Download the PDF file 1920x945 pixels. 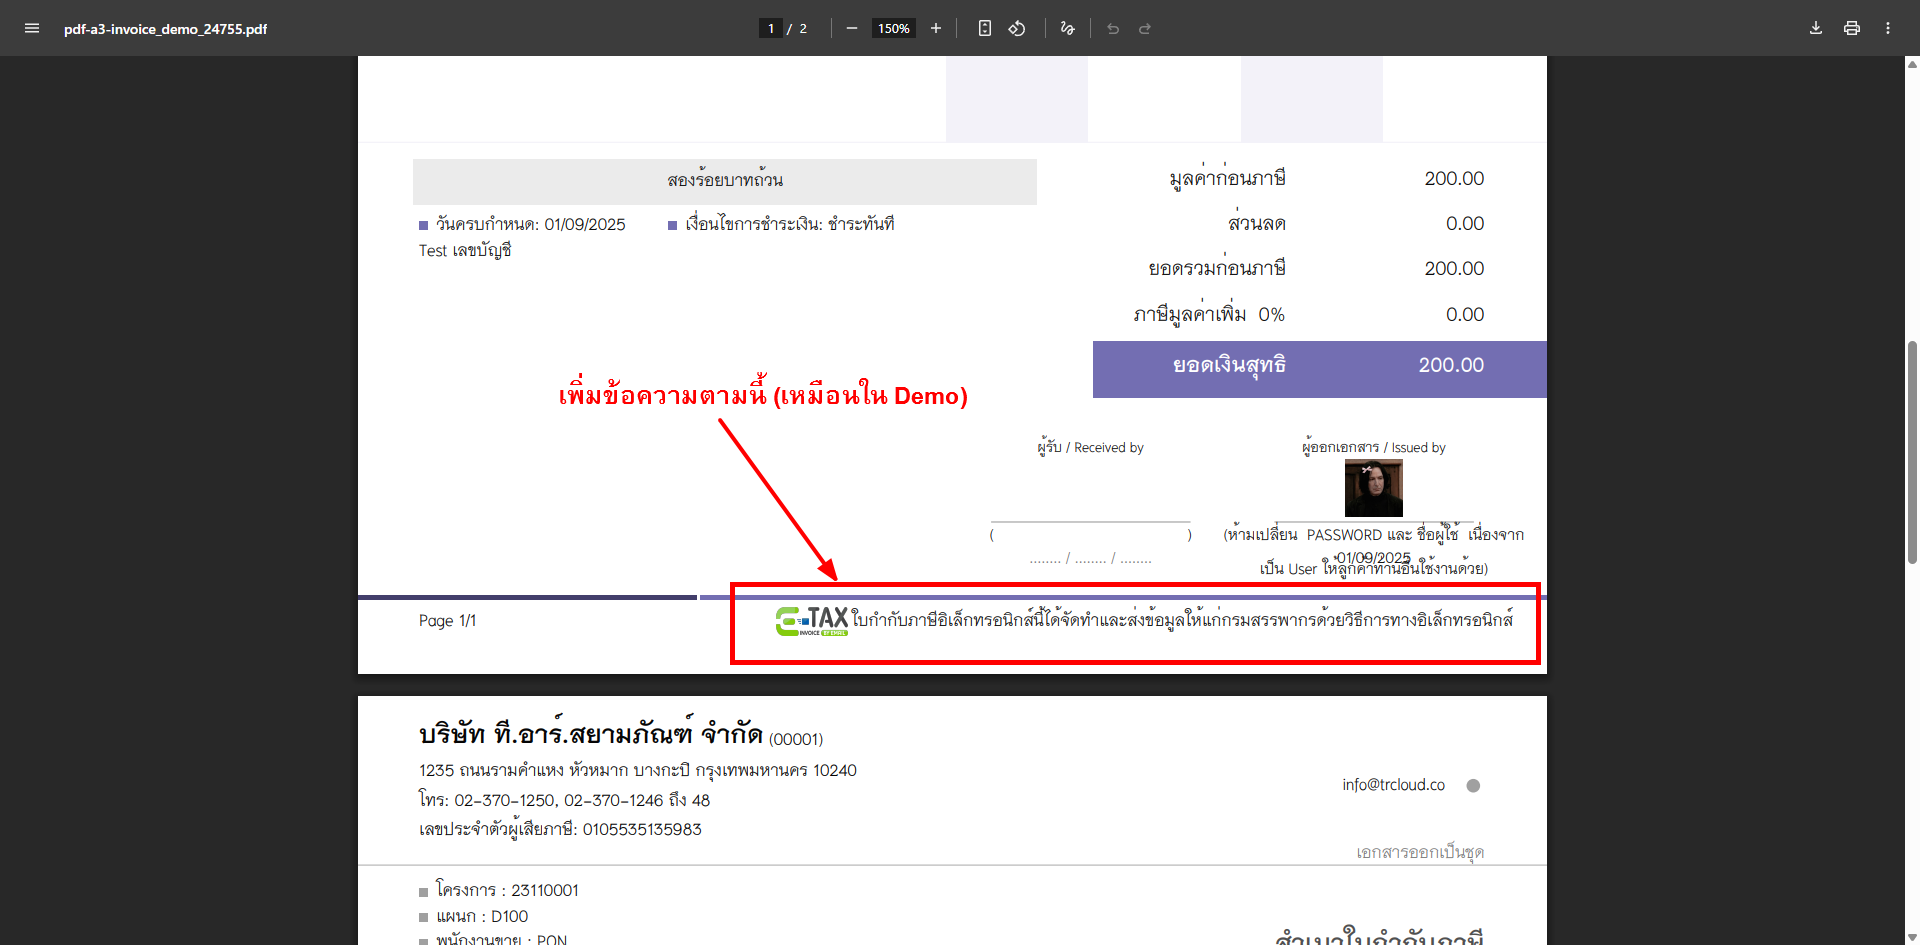tap(1816, 28)
